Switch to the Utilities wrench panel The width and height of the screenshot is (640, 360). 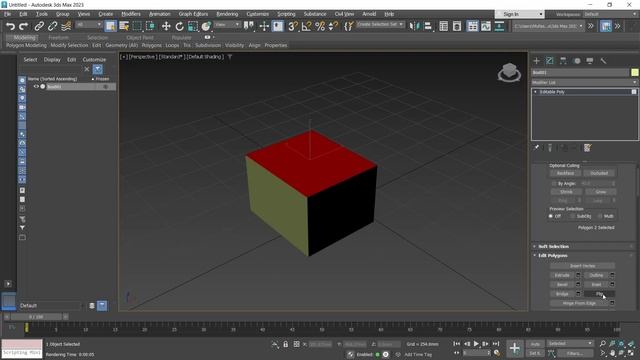[603, 61]
